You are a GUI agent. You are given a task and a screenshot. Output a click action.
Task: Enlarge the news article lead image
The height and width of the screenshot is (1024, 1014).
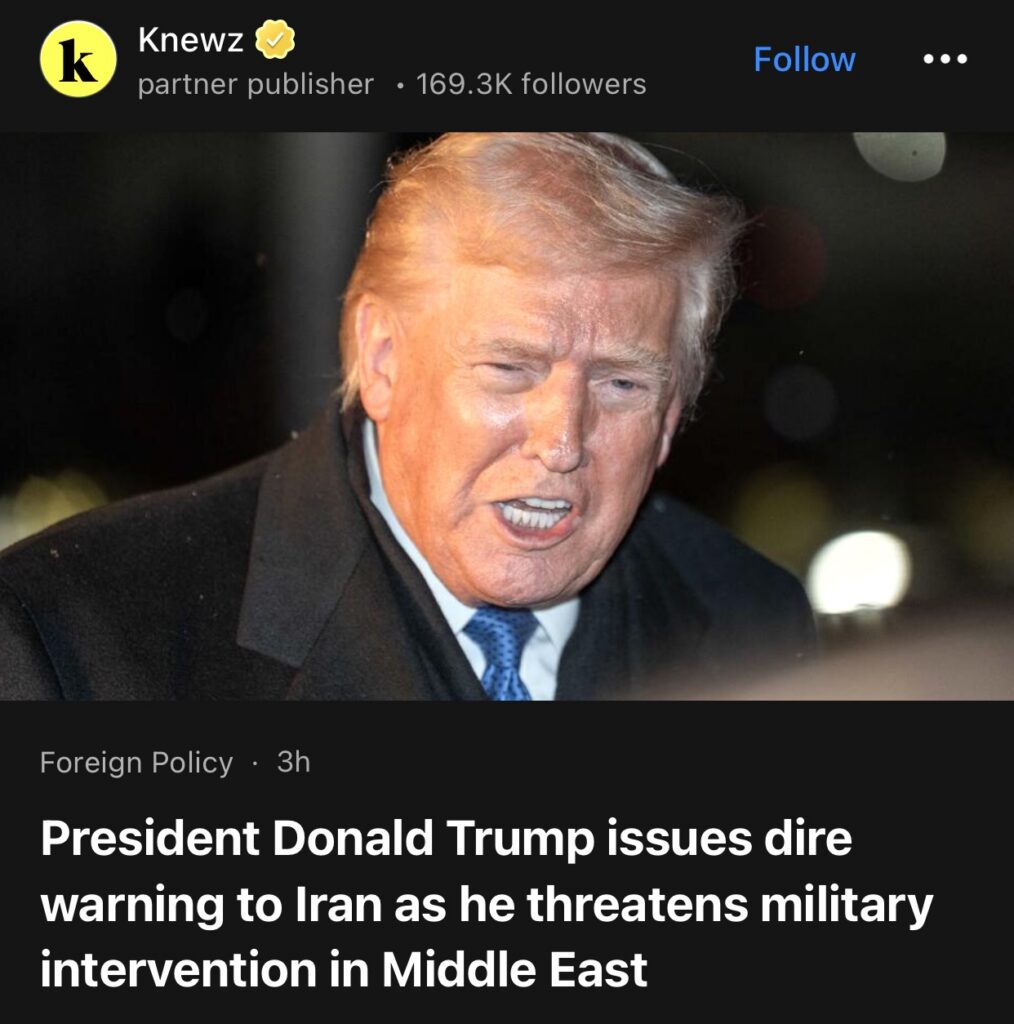coord(507,416)
